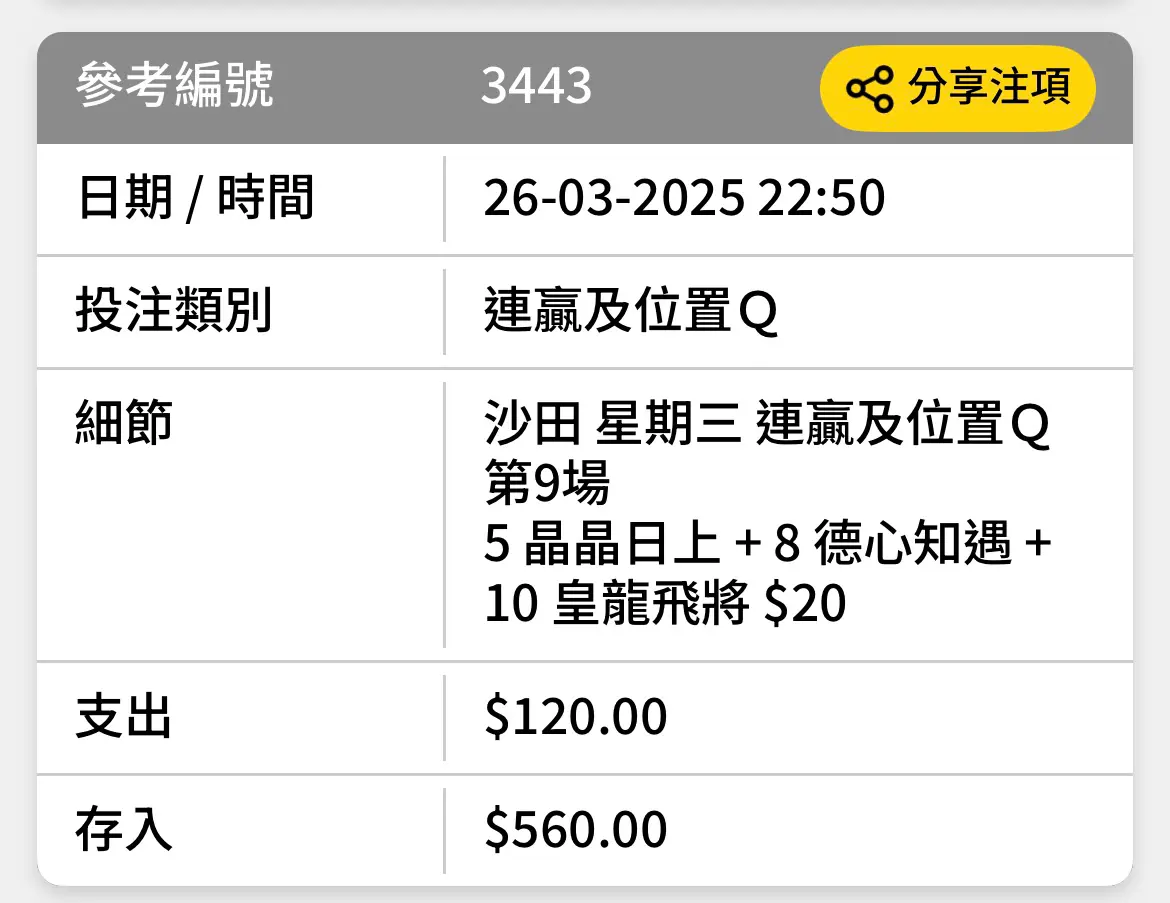Viewport: 1170px width, 903px height.
Task: Select the reference number 3443
Action: click(x=536, y=85)
